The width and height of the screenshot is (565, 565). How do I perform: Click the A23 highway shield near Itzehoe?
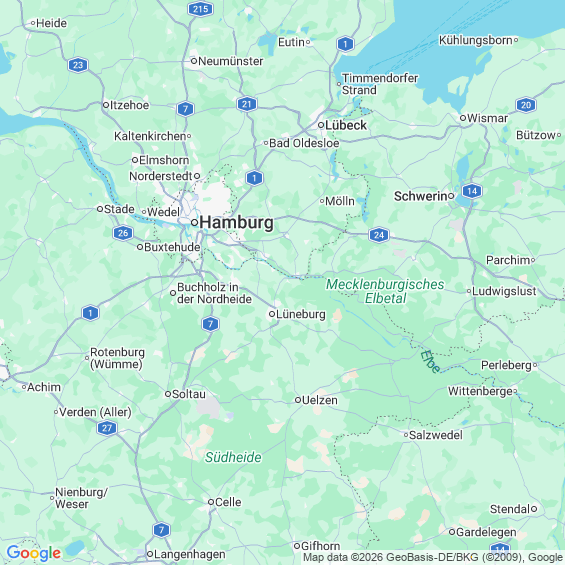(78, 65)
